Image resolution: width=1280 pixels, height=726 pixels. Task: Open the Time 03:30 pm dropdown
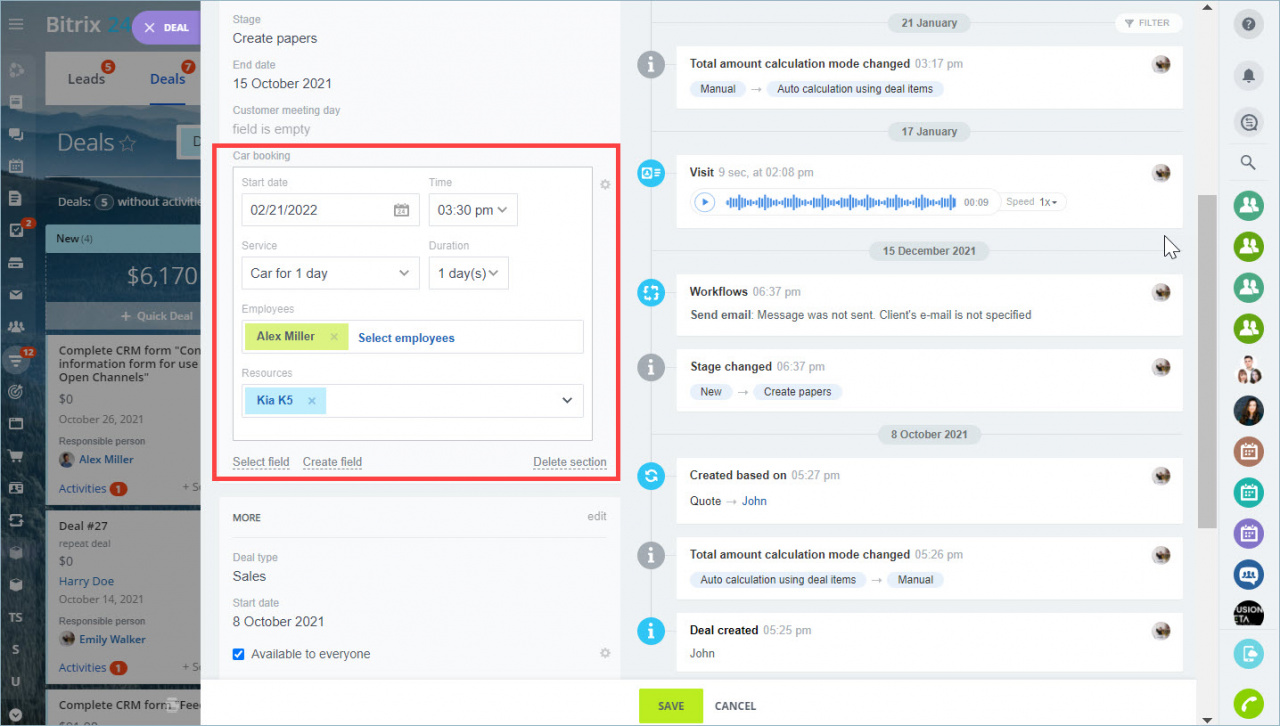(x=473, y=210)
